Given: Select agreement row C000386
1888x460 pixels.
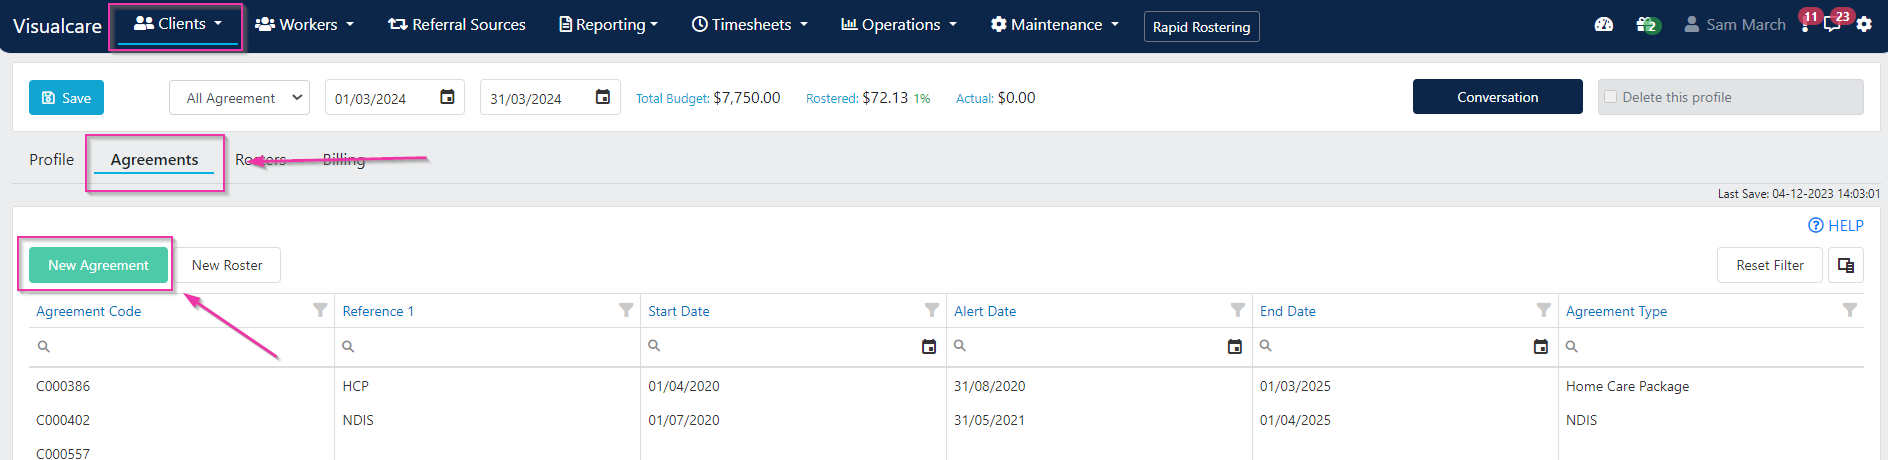Looking at the screenshot, I should point(946,386).
